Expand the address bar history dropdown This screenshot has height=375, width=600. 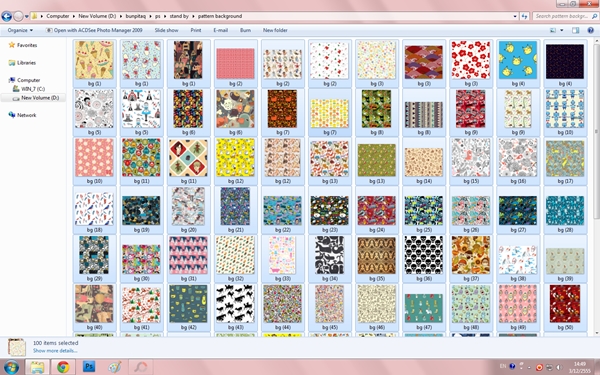pyautogui.click(x=515, y=16)
